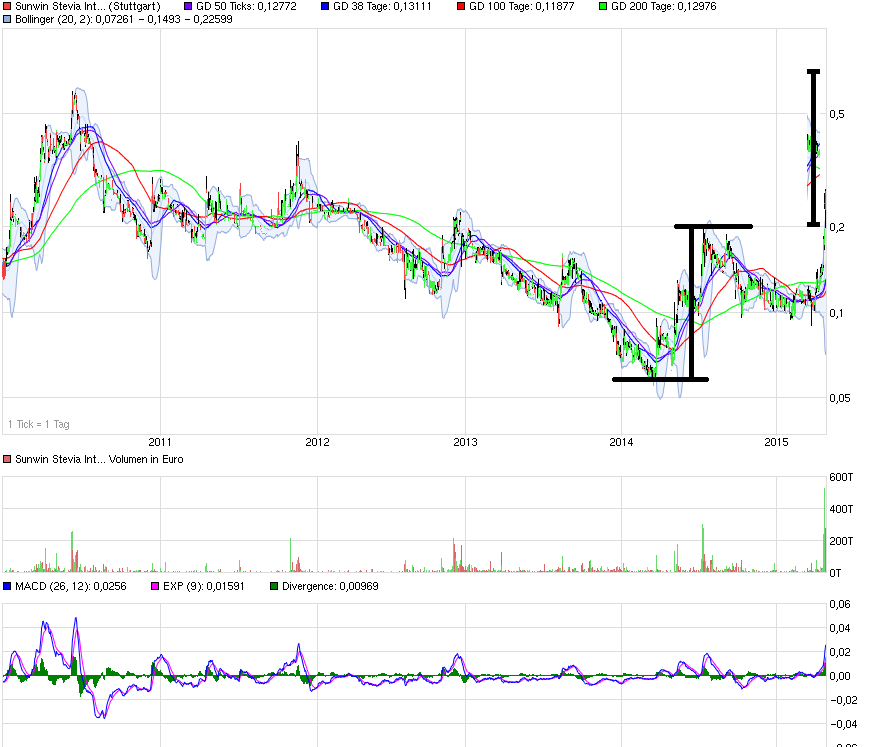This screenshot has height=747, width=871.
Task: Click the 0,2 price axis label
Action: [x=837, y=227]
